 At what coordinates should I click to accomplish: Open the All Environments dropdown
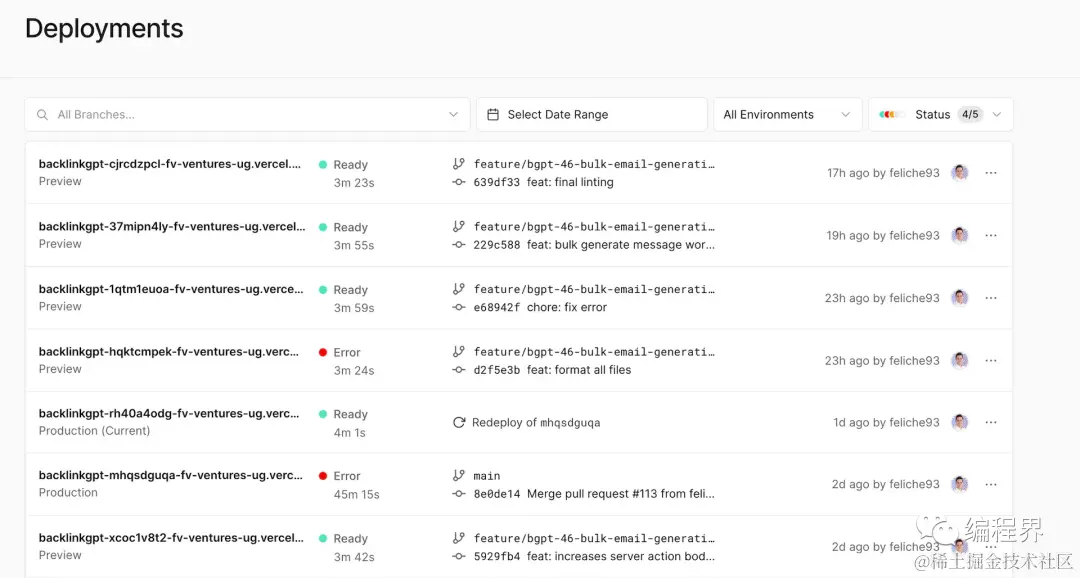[787, 114]
